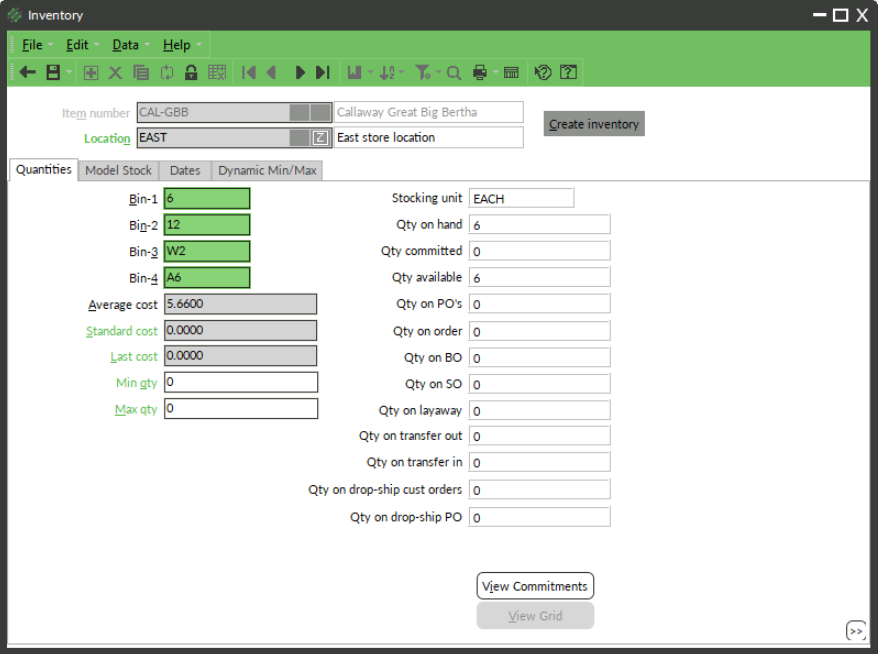Open the Edit menu
This screenshot has height=654, width=878.
77,45
